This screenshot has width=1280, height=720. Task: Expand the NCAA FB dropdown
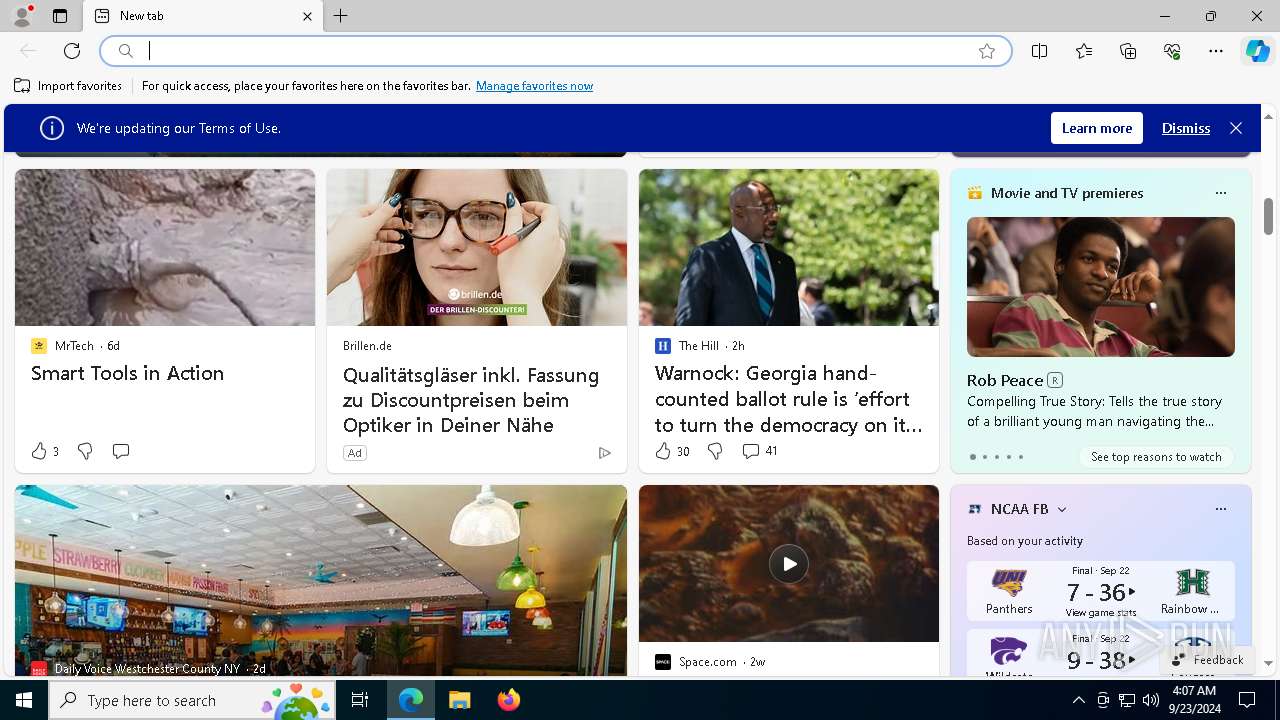click(1062, 509)
